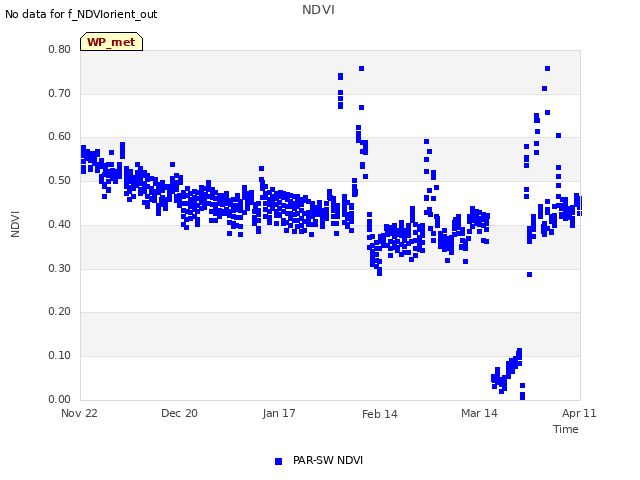The image size is (640, 480).
Task: Click the blue PAR-SW NDVI legend marker
Action: click(x=278, y=461)
